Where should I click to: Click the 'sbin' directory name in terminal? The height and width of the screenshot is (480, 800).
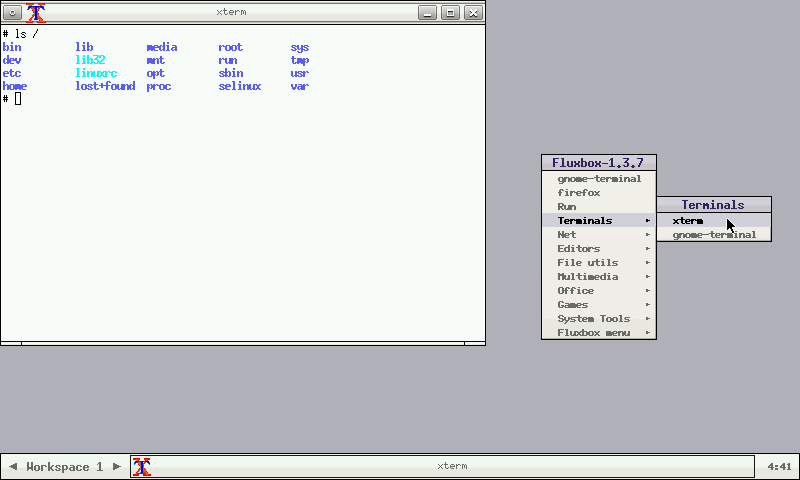tap(231, 73)
